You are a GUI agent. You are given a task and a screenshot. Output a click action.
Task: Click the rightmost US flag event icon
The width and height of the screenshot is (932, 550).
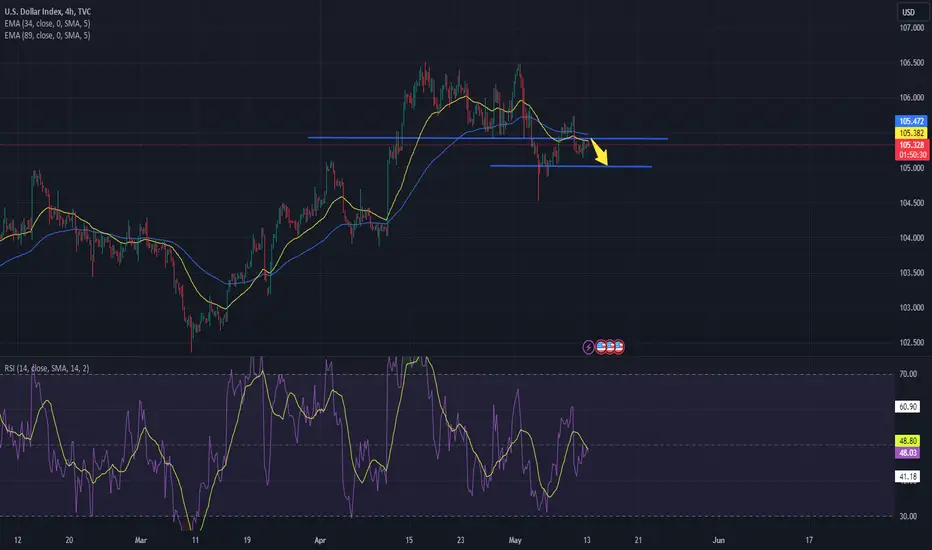619,347
